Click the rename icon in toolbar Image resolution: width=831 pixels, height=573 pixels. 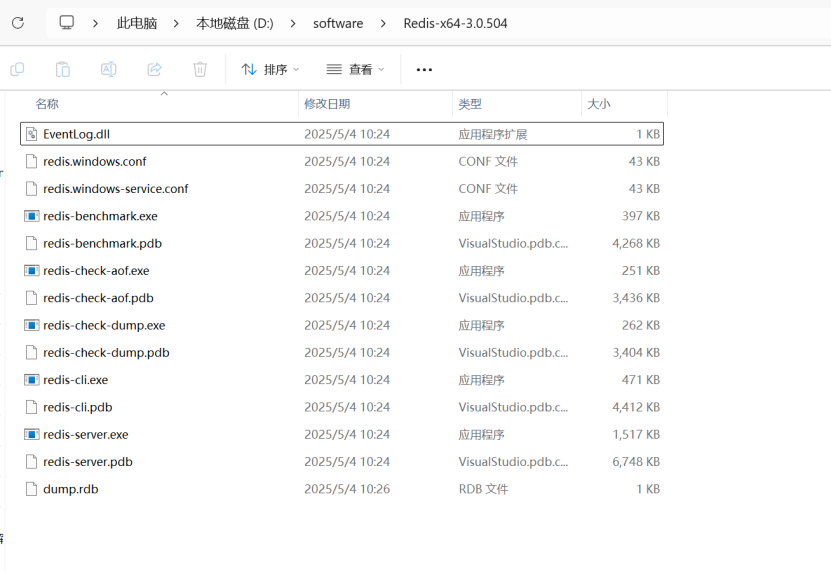[x=109, y=69]
